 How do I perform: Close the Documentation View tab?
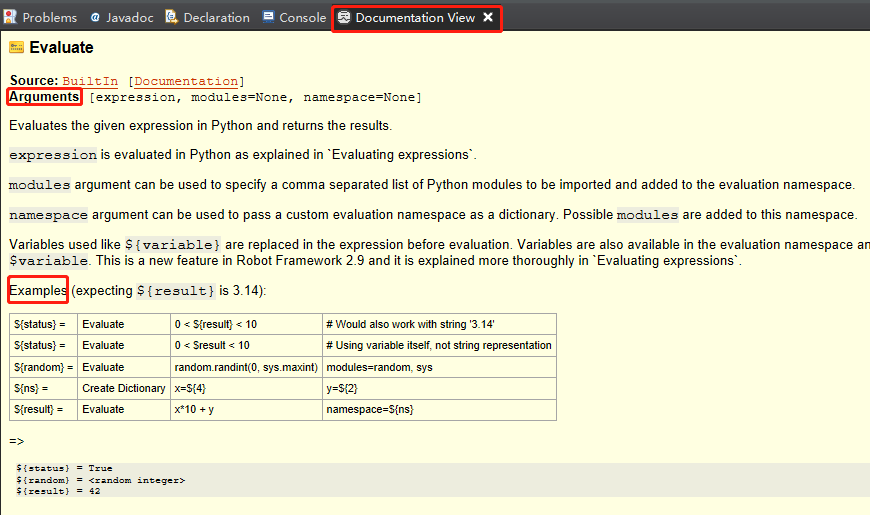[488, 17]
